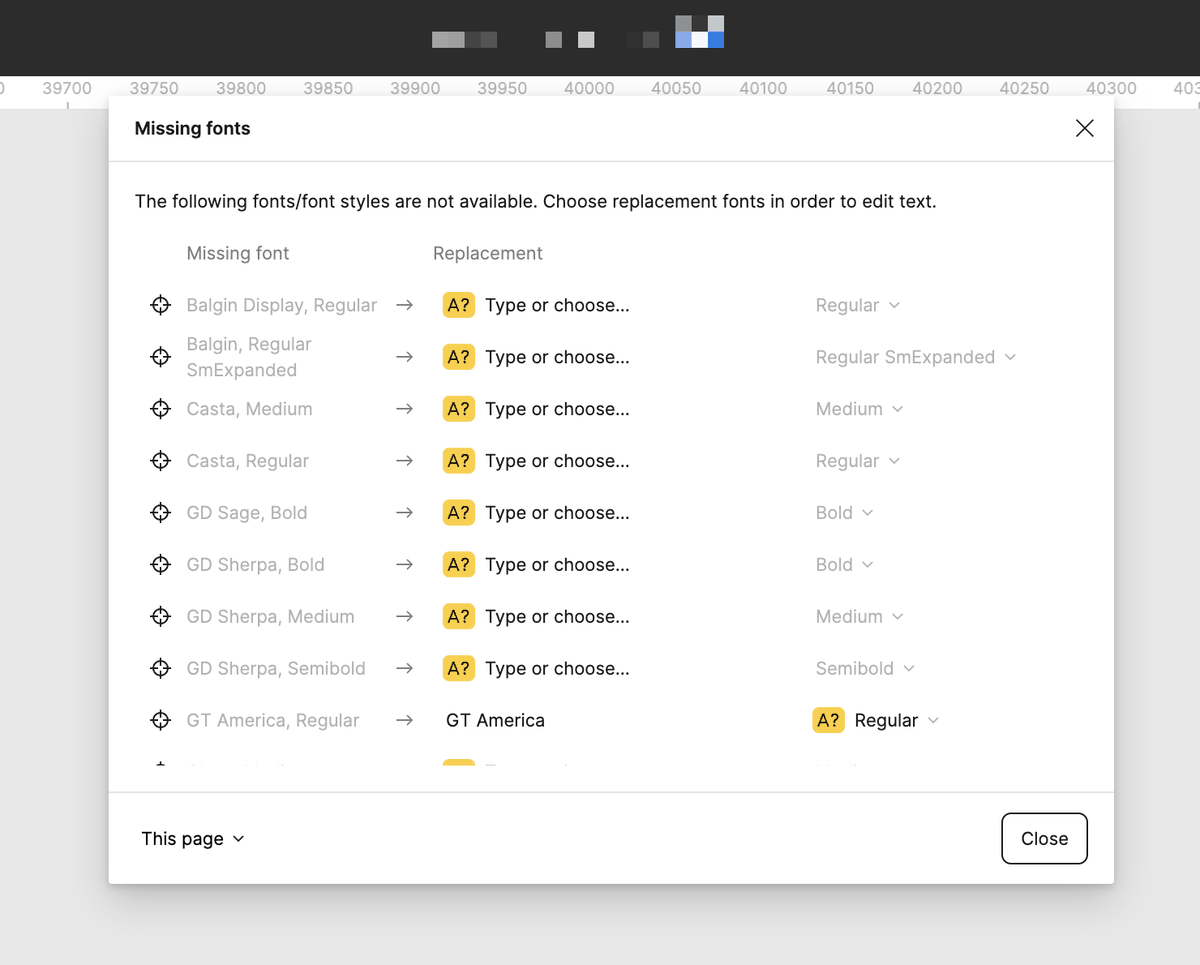Click the Casta, Medium font name
The width and height of the screenshot is (1200, 965).
[249, 409]
